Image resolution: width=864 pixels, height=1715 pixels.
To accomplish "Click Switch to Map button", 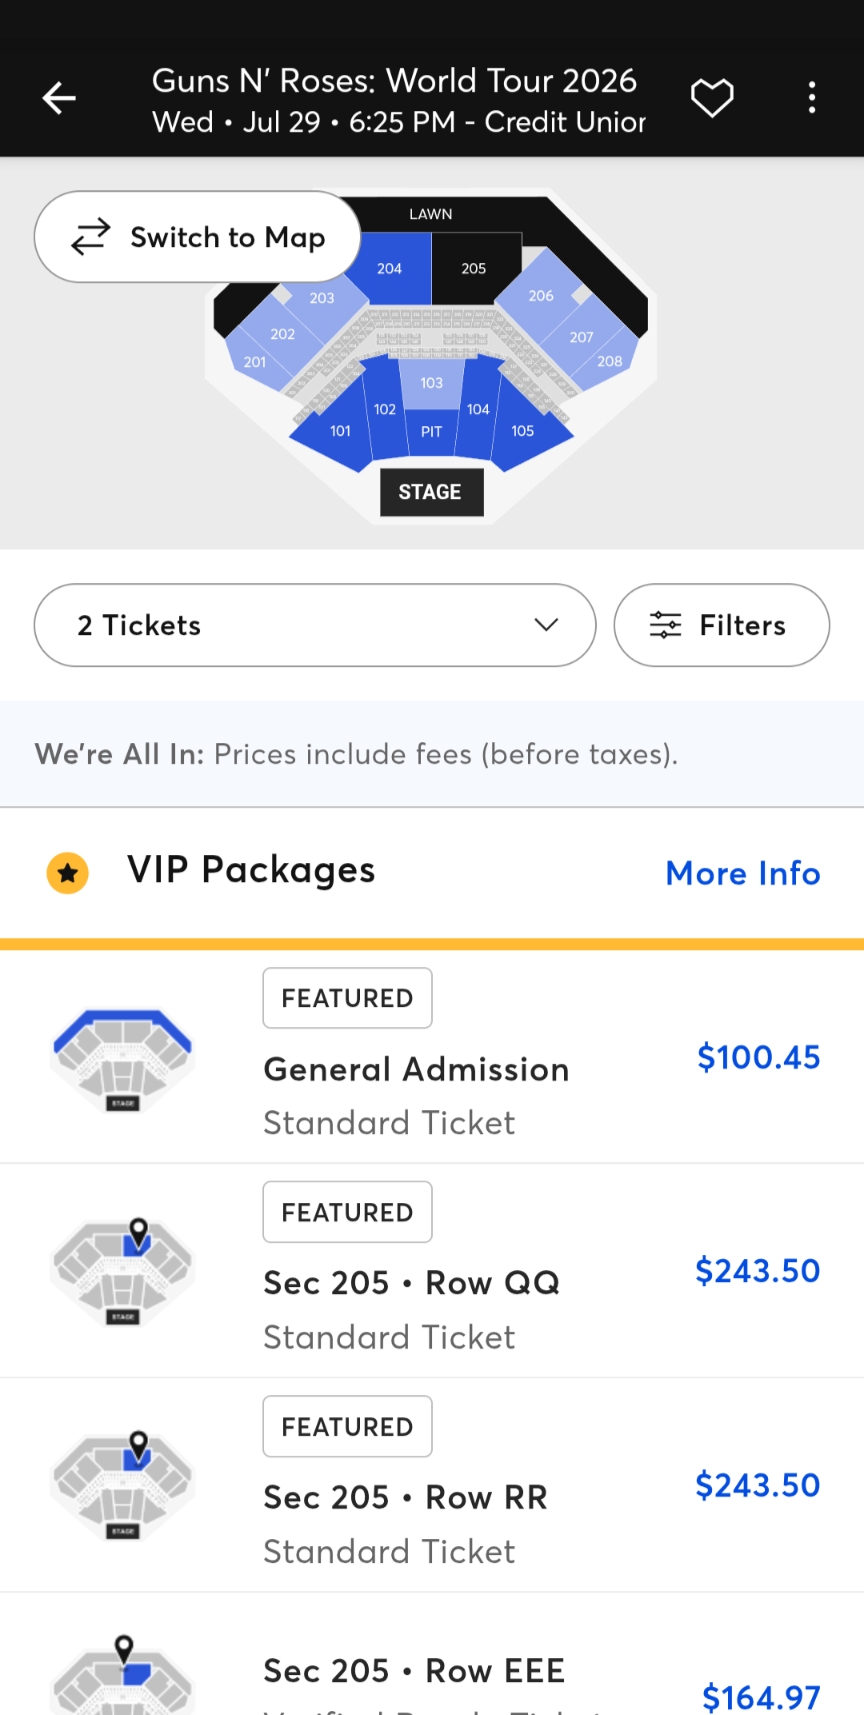I will pos(198,237).
